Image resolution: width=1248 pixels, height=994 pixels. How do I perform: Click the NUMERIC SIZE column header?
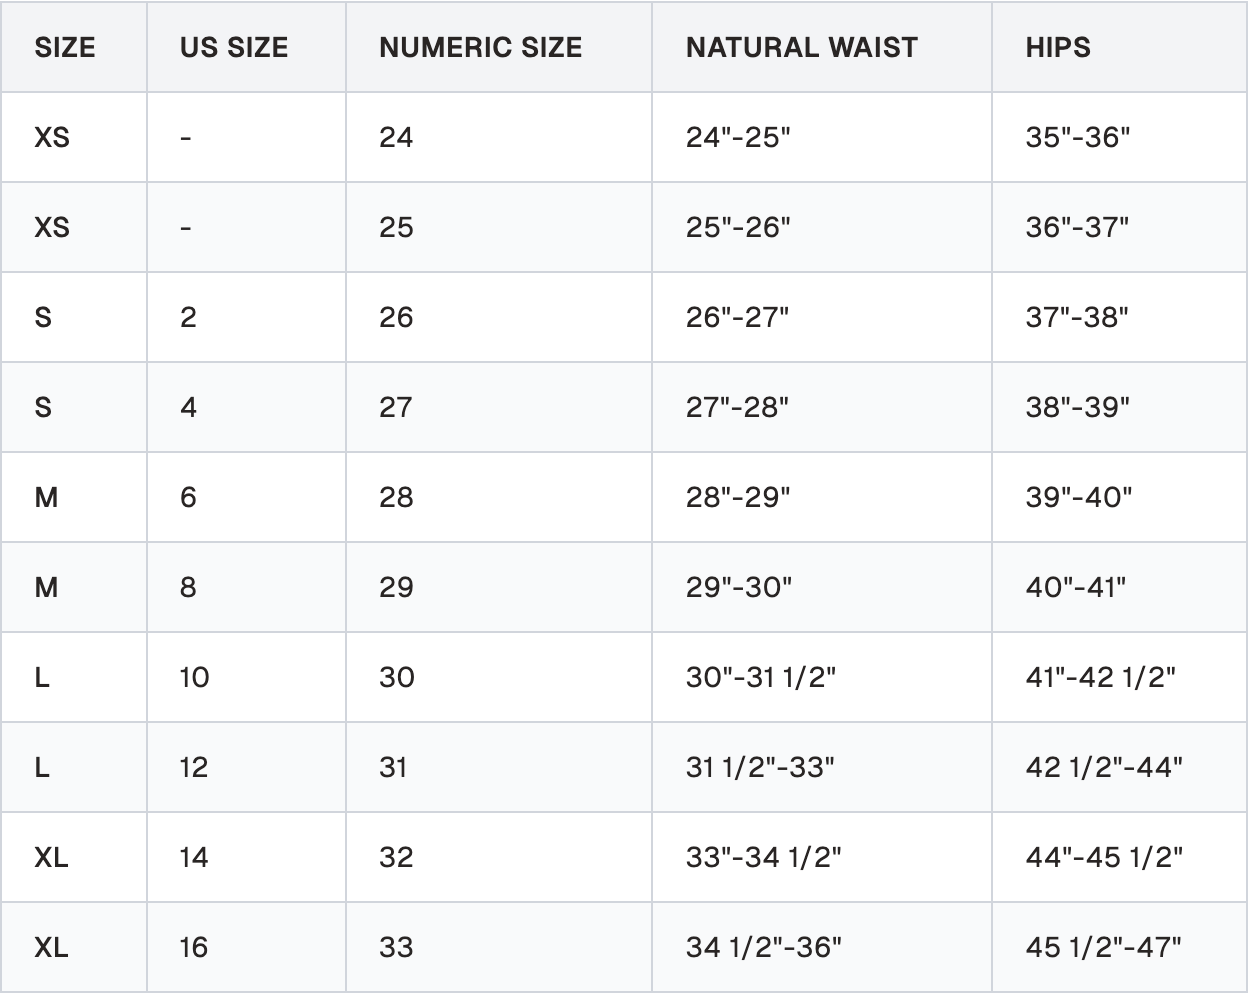click(499, 47)
